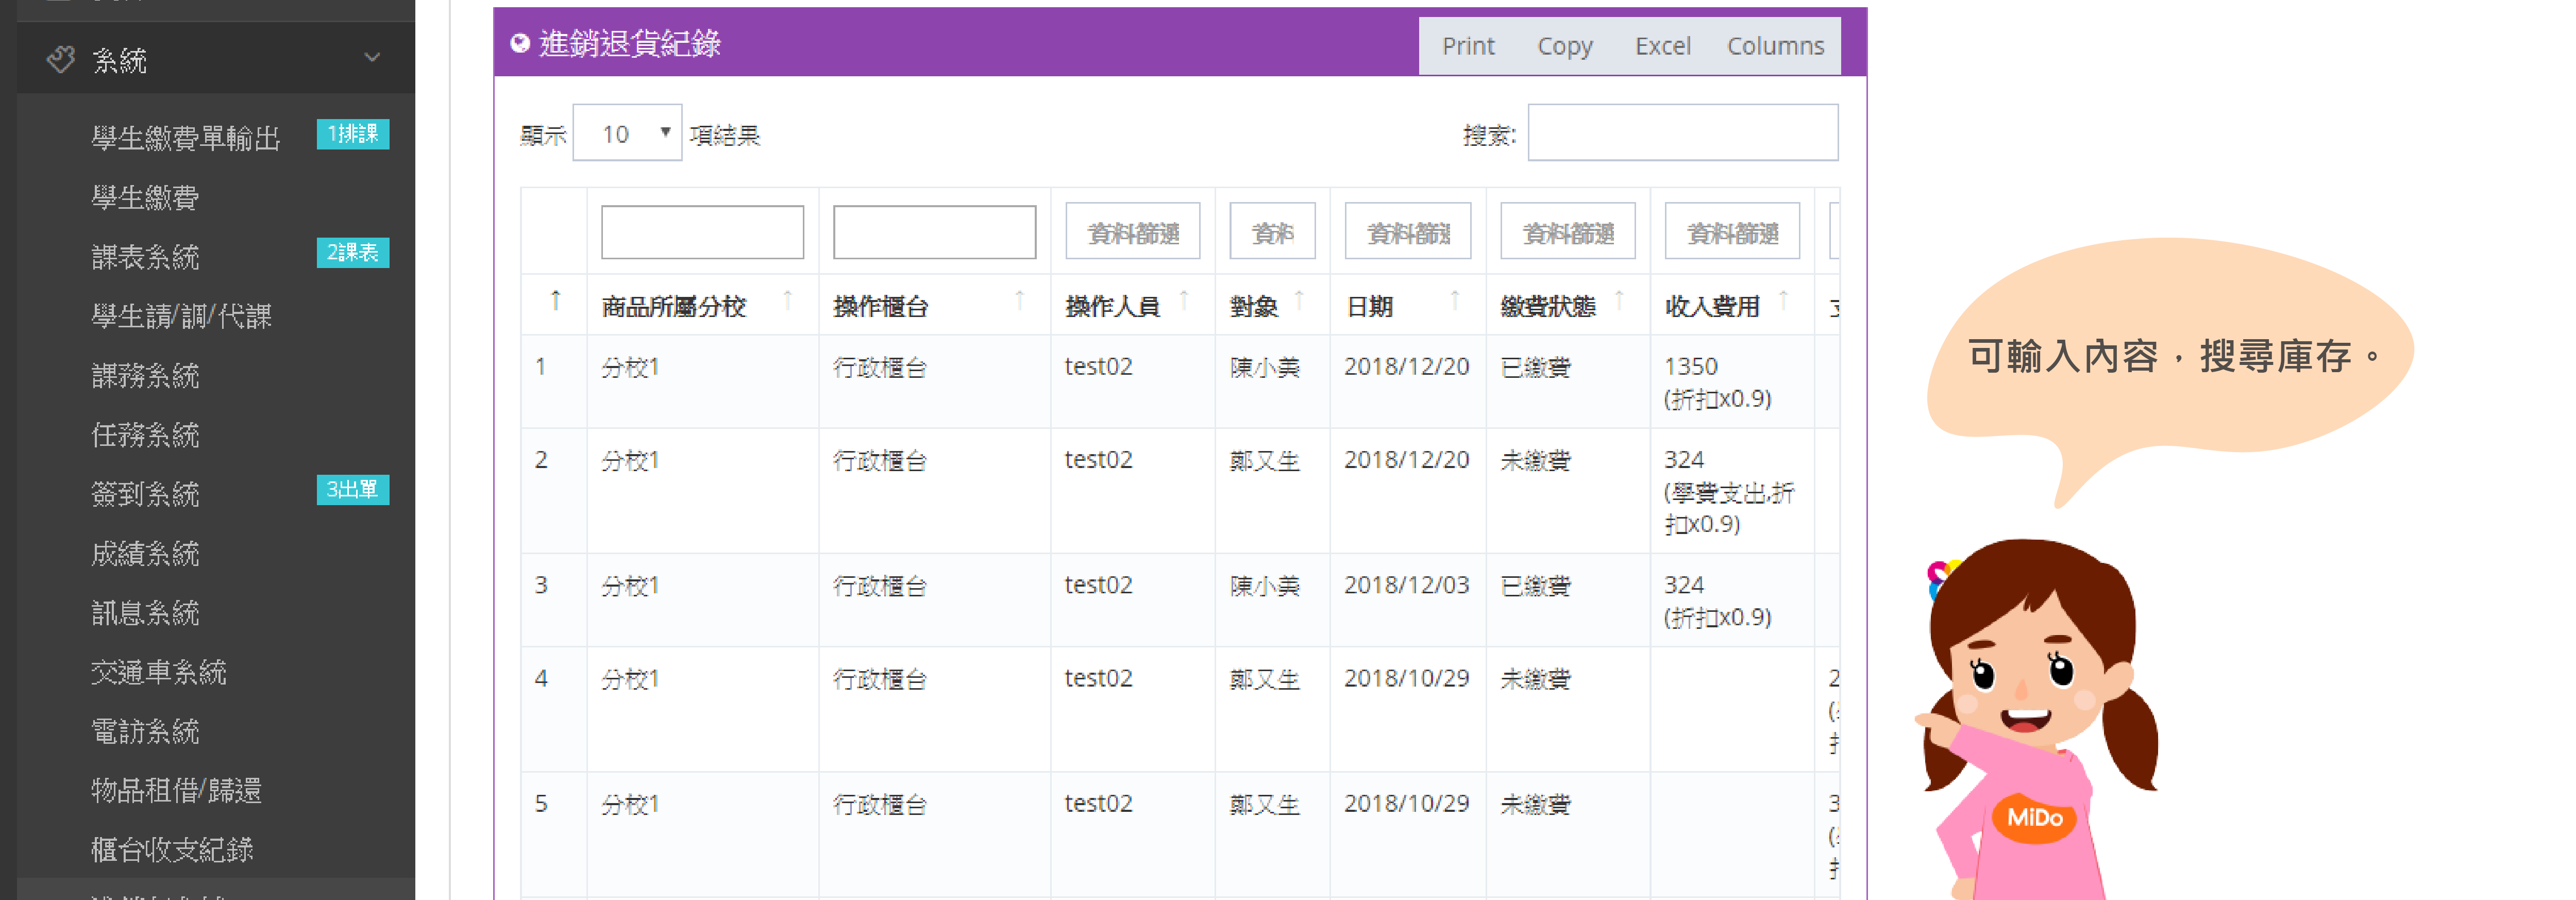This screenshot has height=900, width=2576.
Task: Click sort arrow on 收入費用 column
Action: pyautogui.click(x=1783, y=300)
